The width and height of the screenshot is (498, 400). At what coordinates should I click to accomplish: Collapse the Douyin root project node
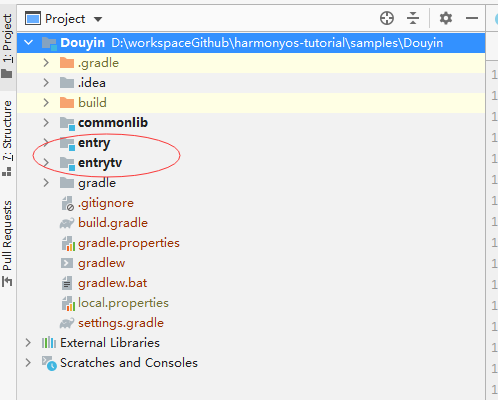click(29, 42)
